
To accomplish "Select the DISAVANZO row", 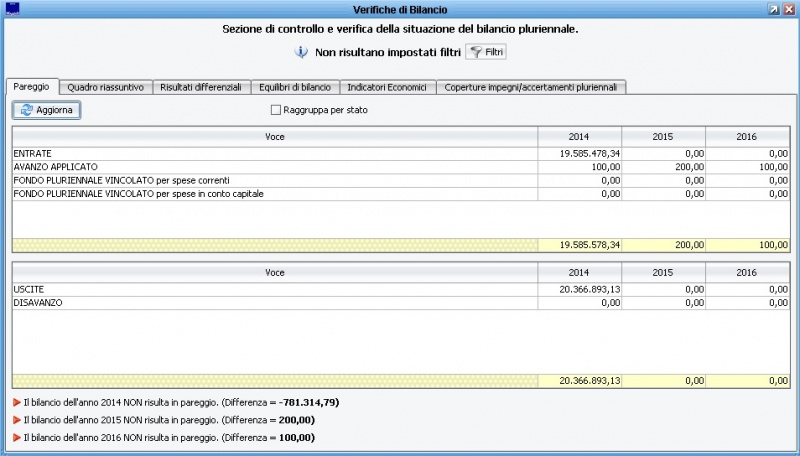I will (401, 303).
